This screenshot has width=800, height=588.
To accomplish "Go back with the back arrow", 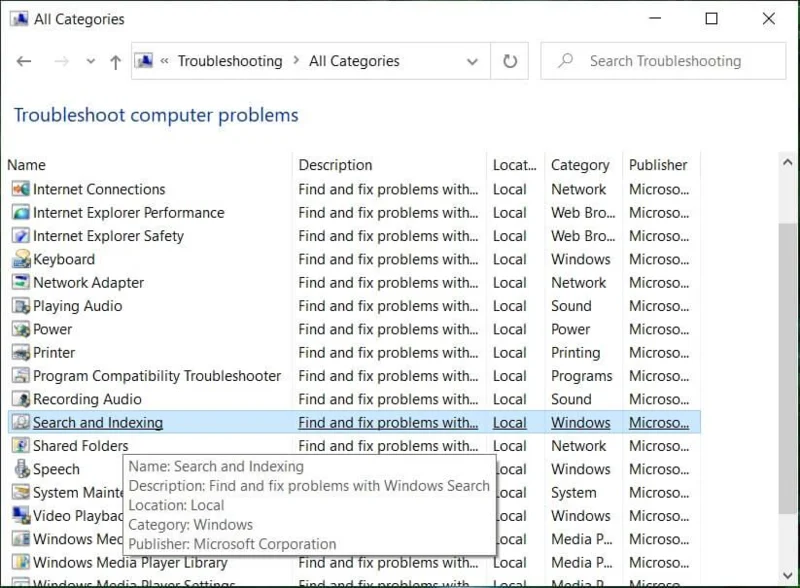I will point(24,61).
